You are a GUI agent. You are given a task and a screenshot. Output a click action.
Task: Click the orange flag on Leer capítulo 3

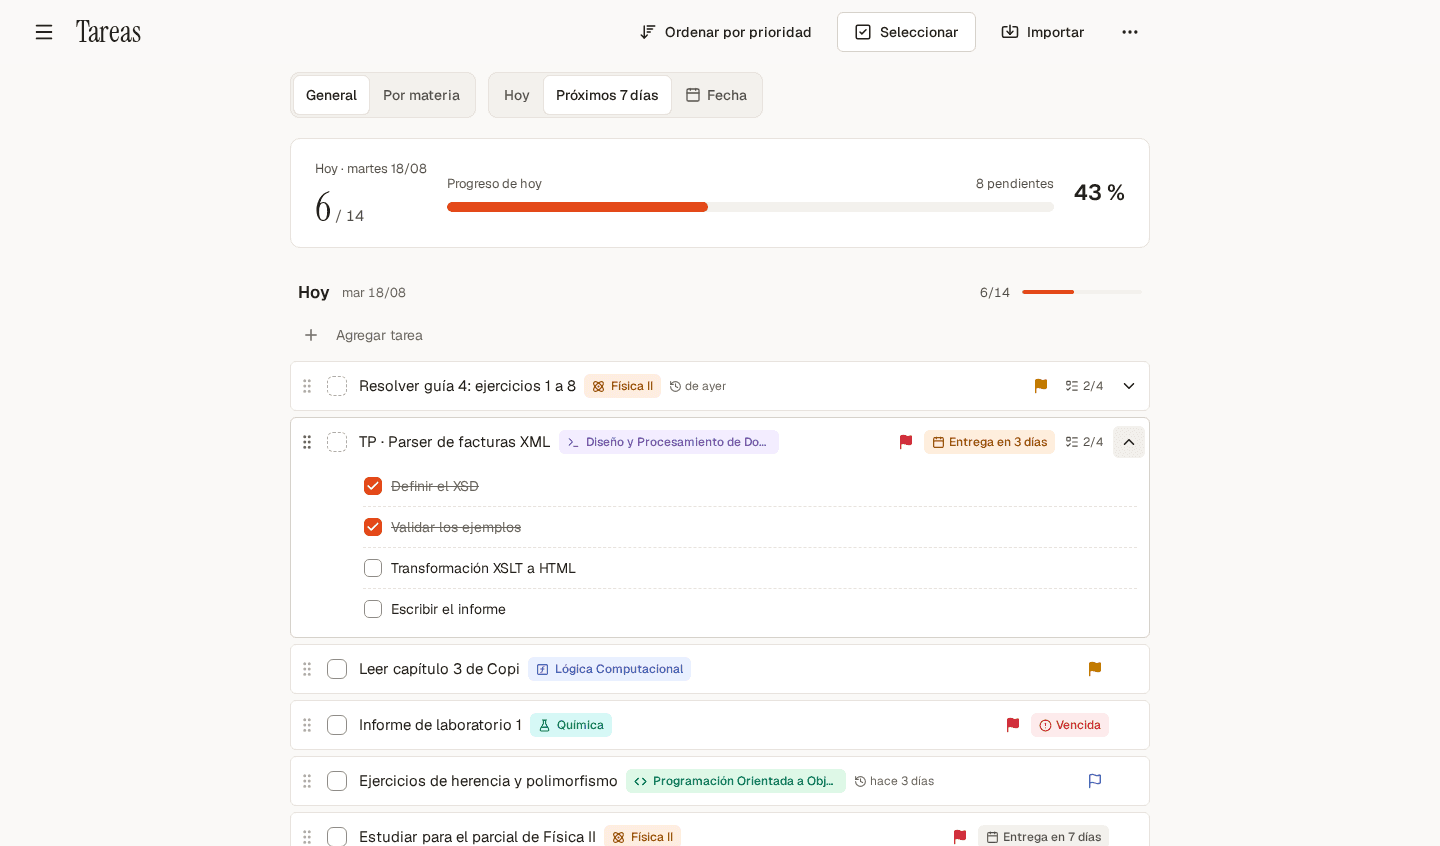pyautogui.click(x=1095, y=669)
